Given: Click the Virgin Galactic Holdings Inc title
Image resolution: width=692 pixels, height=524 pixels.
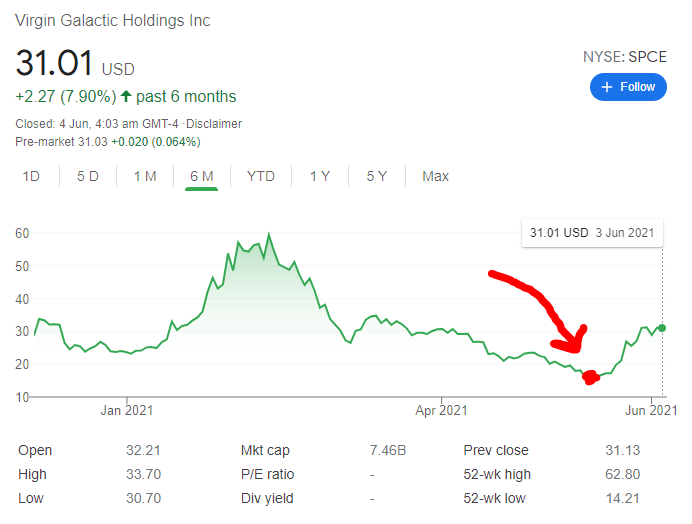Looking at the screenshot, I should 113,21.
